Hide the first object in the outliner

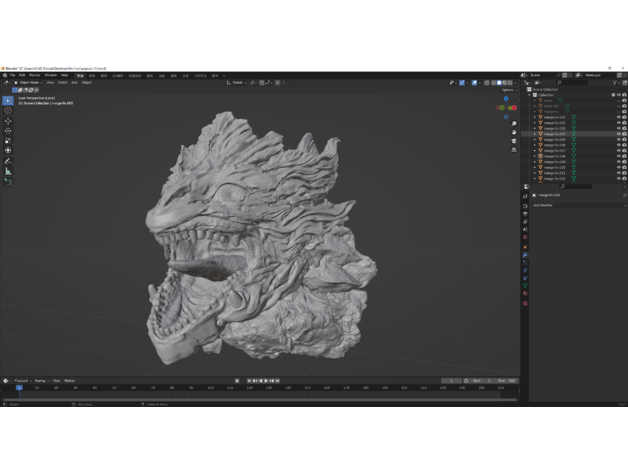point(618,101)
